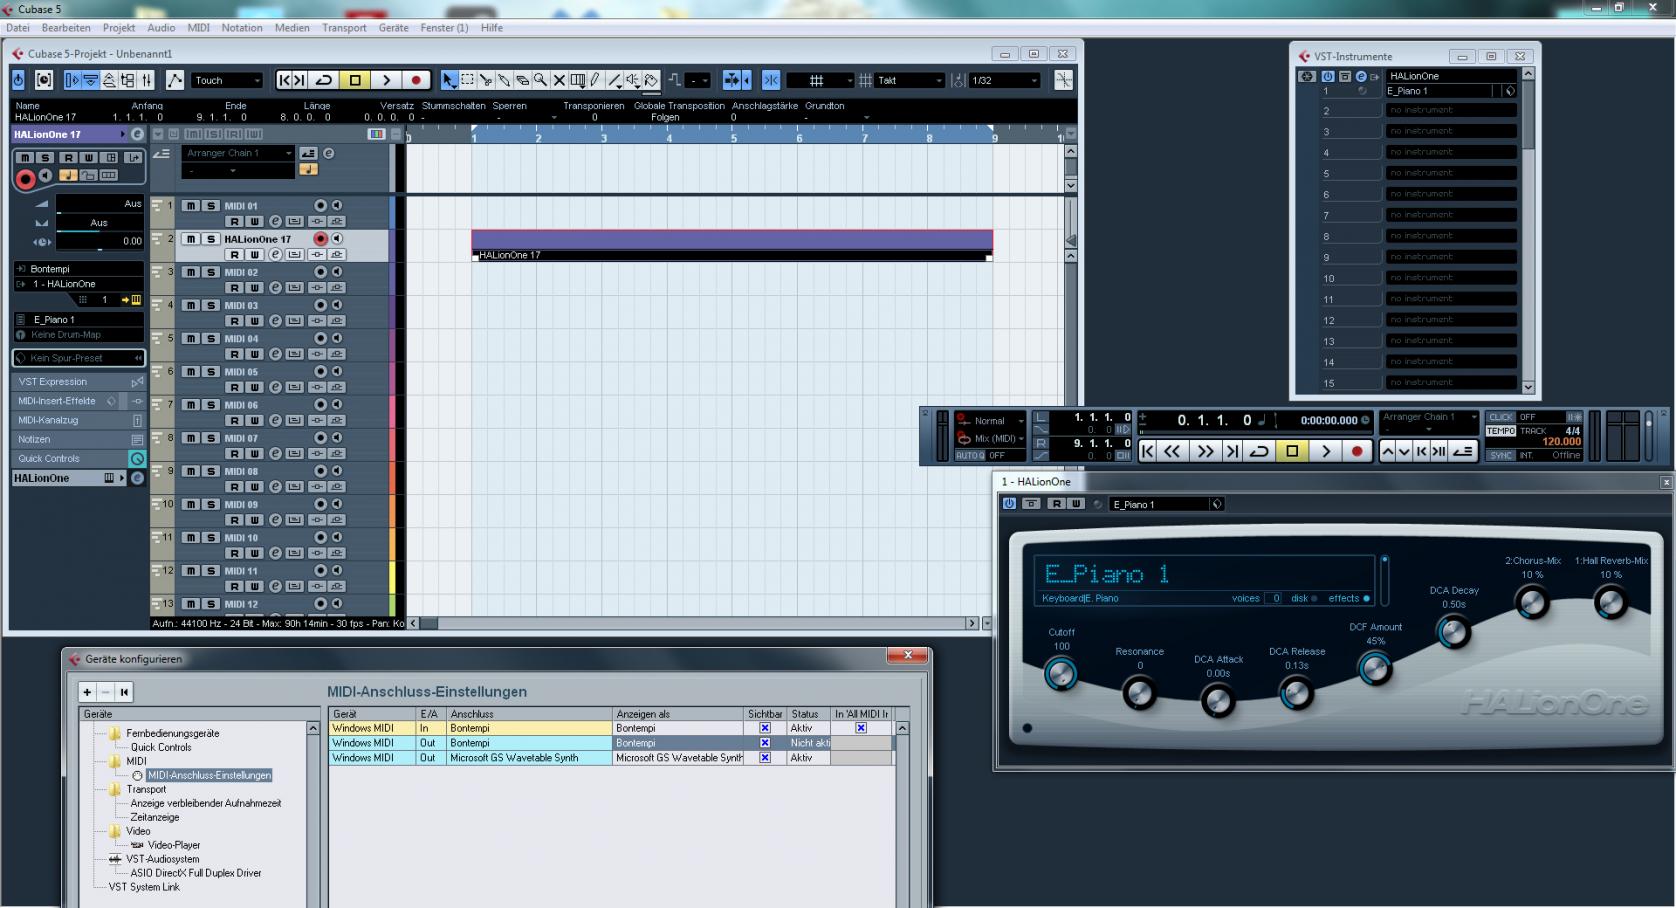Open Notizen inspector section
The width and height of the screenshot is (1676, 908).
79,439
